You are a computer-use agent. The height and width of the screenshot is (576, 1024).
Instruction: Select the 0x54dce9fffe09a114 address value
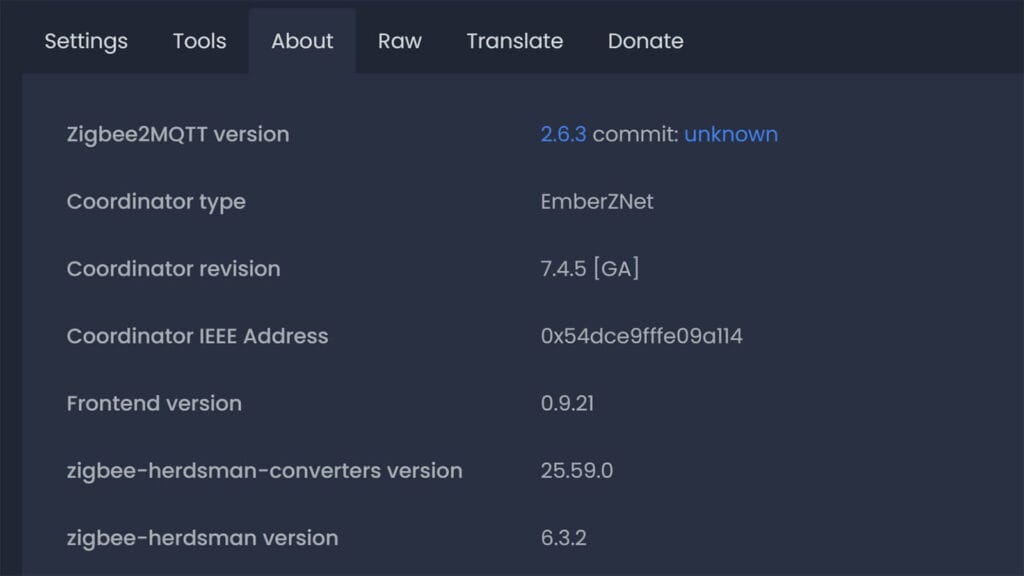641,336
